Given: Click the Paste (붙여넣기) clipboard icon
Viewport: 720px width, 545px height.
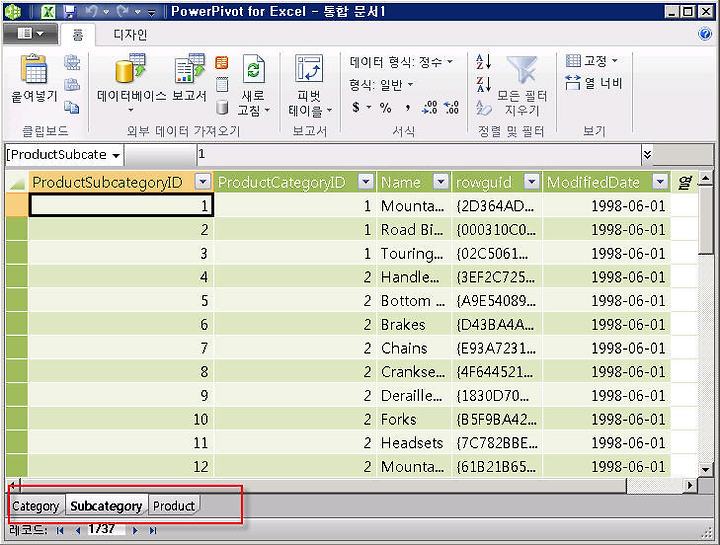Looking at the screenshot, I should [x=34, y=69].
